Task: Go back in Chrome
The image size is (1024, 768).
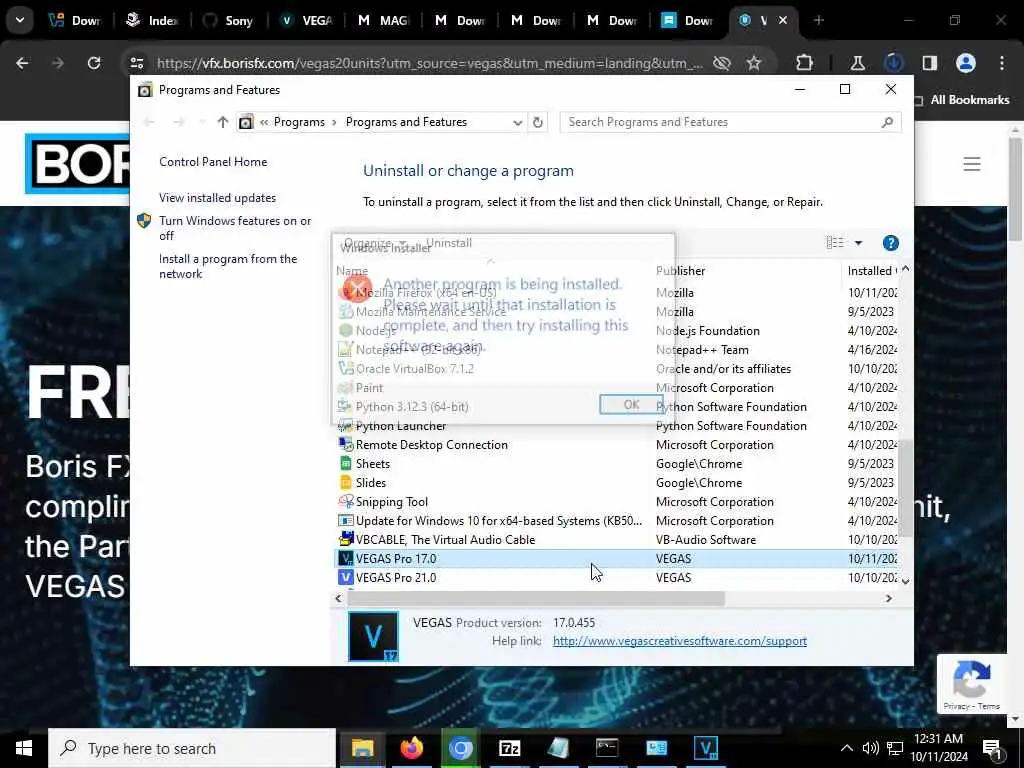Action: (22, 63)
